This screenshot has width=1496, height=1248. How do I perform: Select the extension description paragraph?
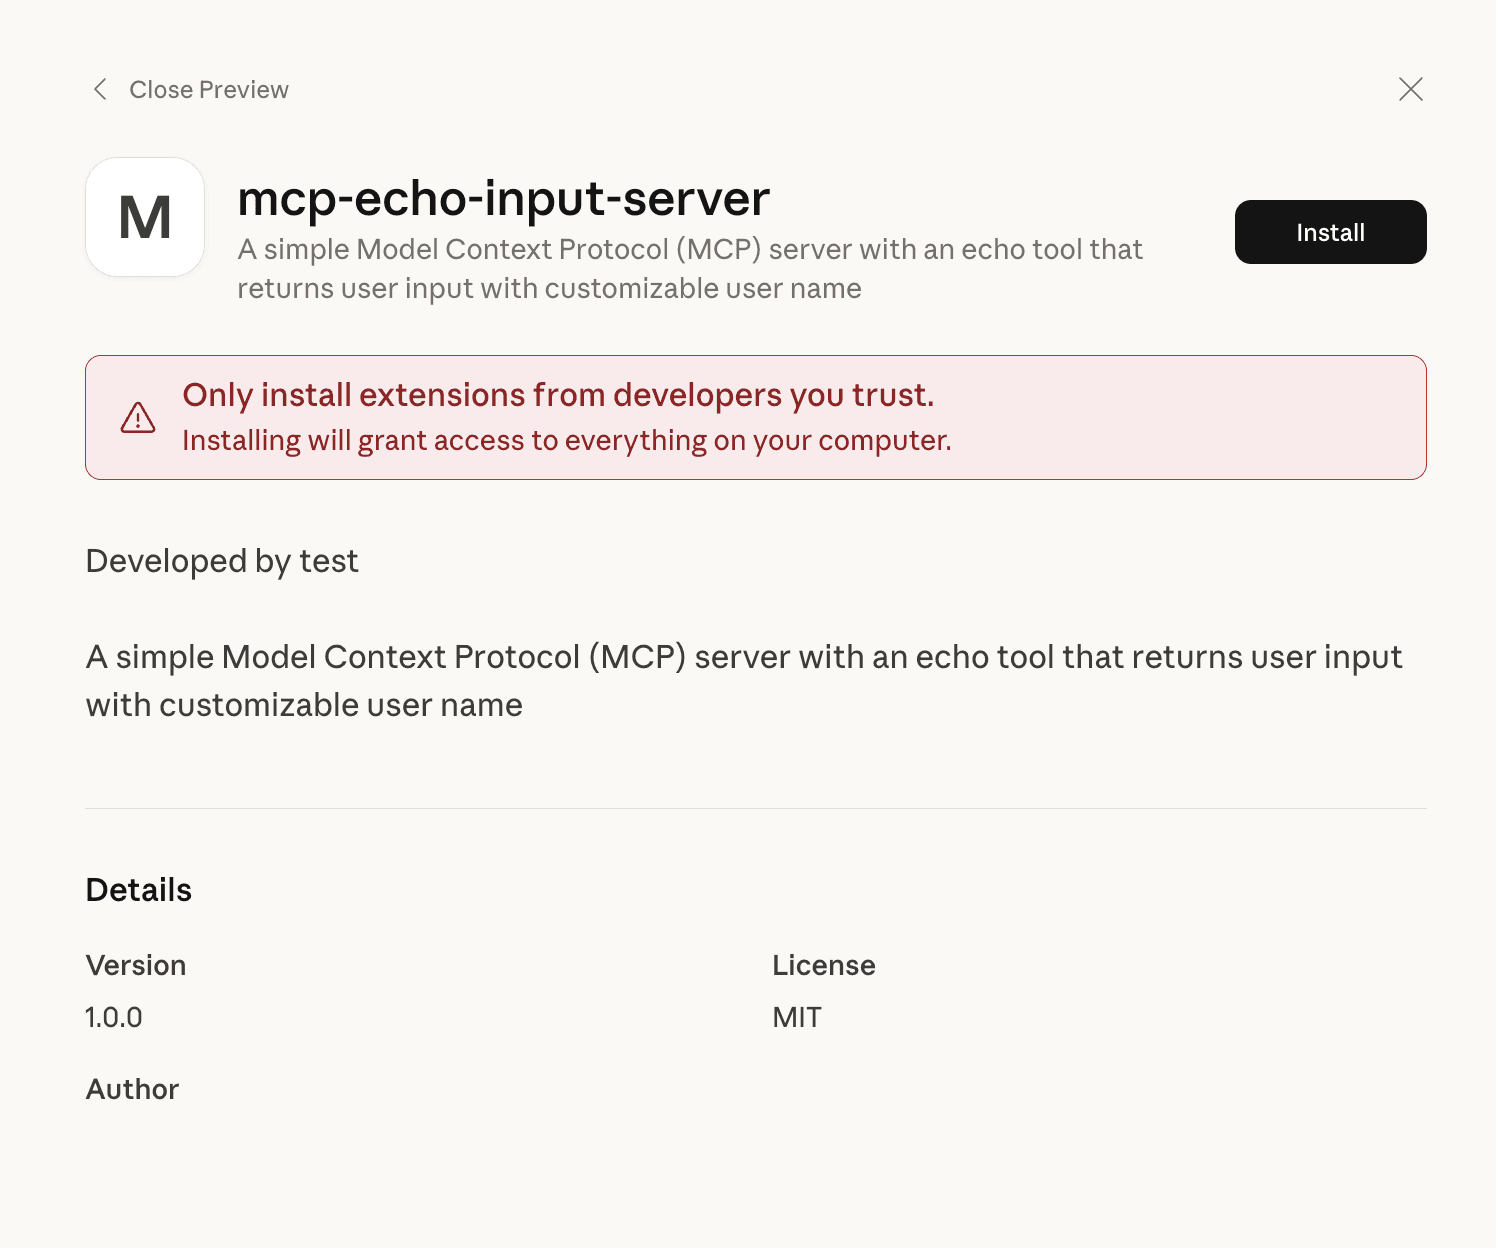744,680
